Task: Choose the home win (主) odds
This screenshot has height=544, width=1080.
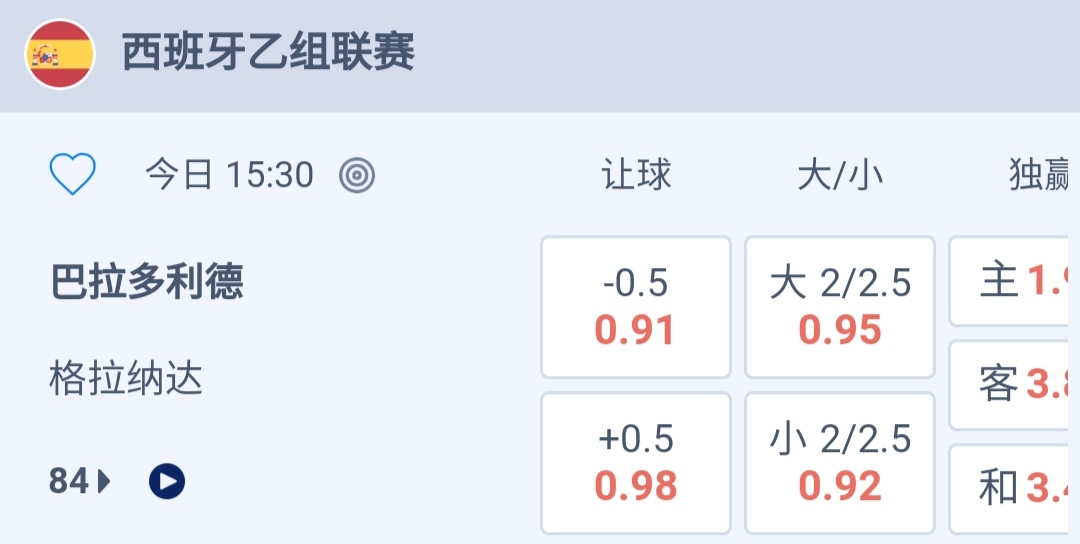Action: pyautogui.click(x=1014, y=281)
